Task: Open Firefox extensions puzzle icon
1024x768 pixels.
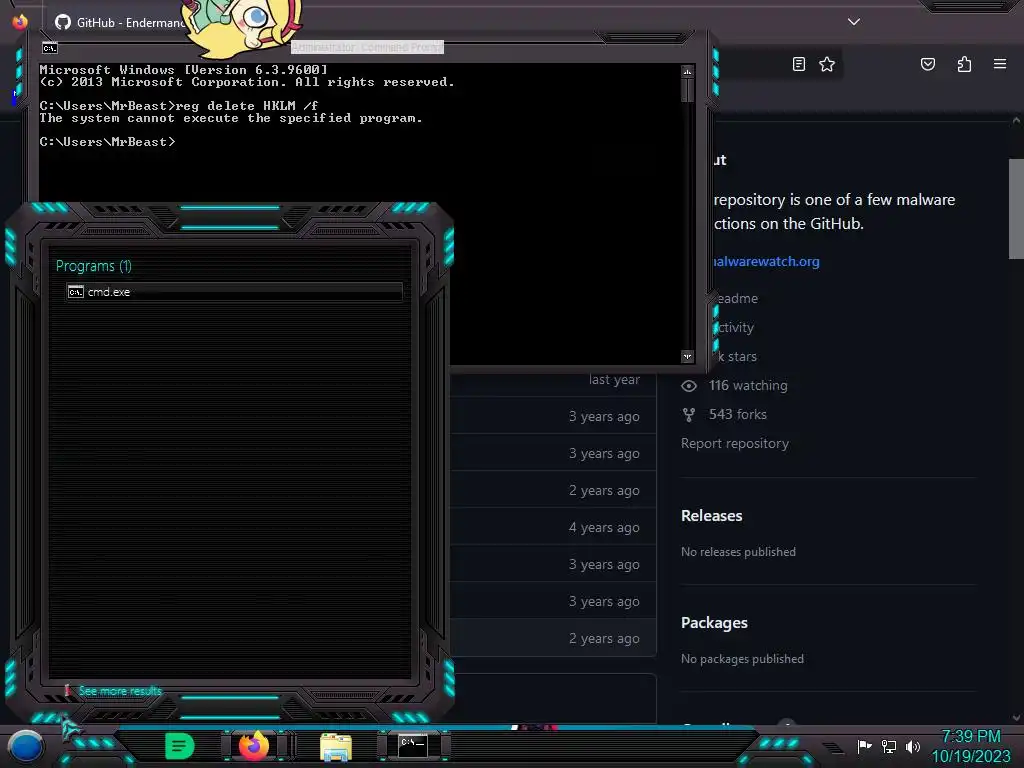Action: pos(964,64)
